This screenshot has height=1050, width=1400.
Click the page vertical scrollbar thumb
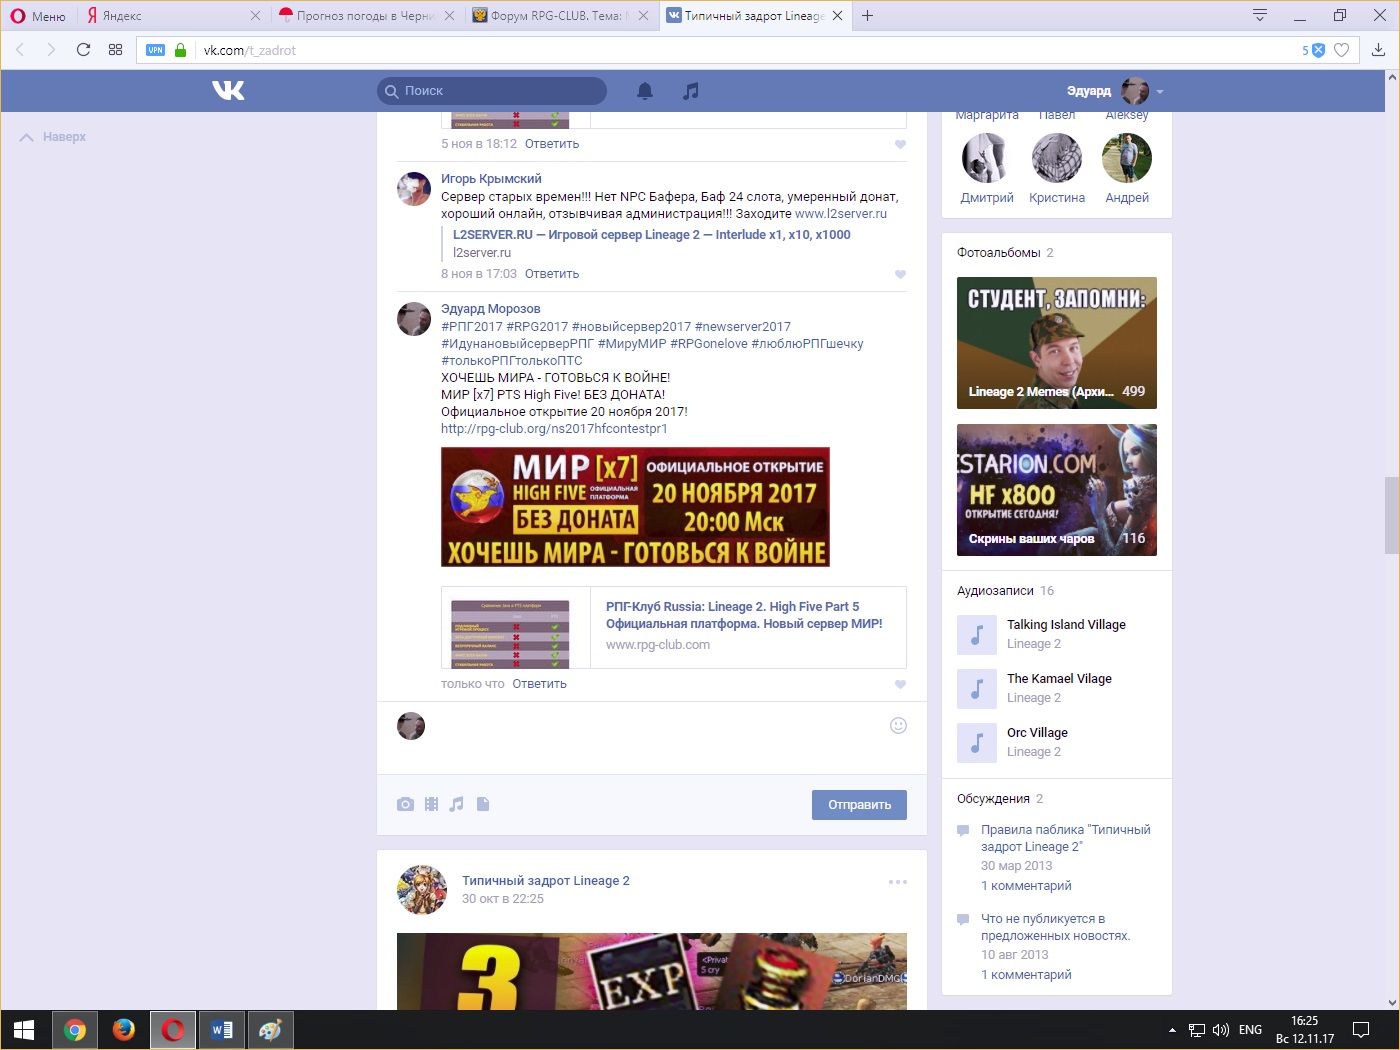pyautogui.click(x=1391, y=516)
